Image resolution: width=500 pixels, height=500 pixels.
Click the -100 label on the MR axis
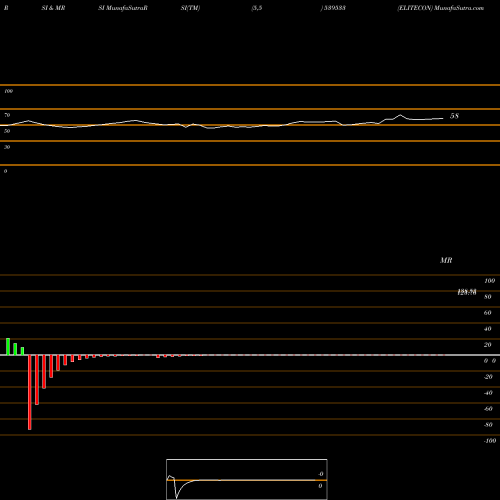click(490, 441)
